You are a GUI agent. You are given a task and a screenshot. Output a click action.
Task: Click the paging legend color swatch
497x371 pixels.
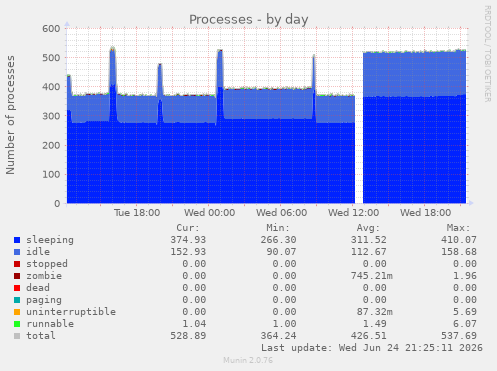tap(17, 300)
